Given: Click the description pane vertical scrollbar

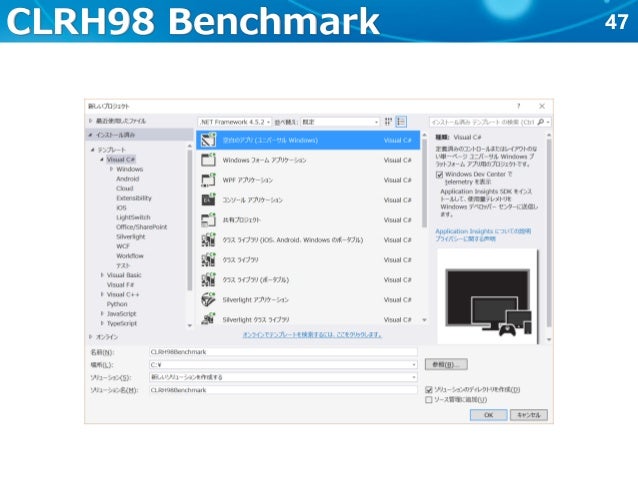Looking at the screenshot, I should pos(549,232).
